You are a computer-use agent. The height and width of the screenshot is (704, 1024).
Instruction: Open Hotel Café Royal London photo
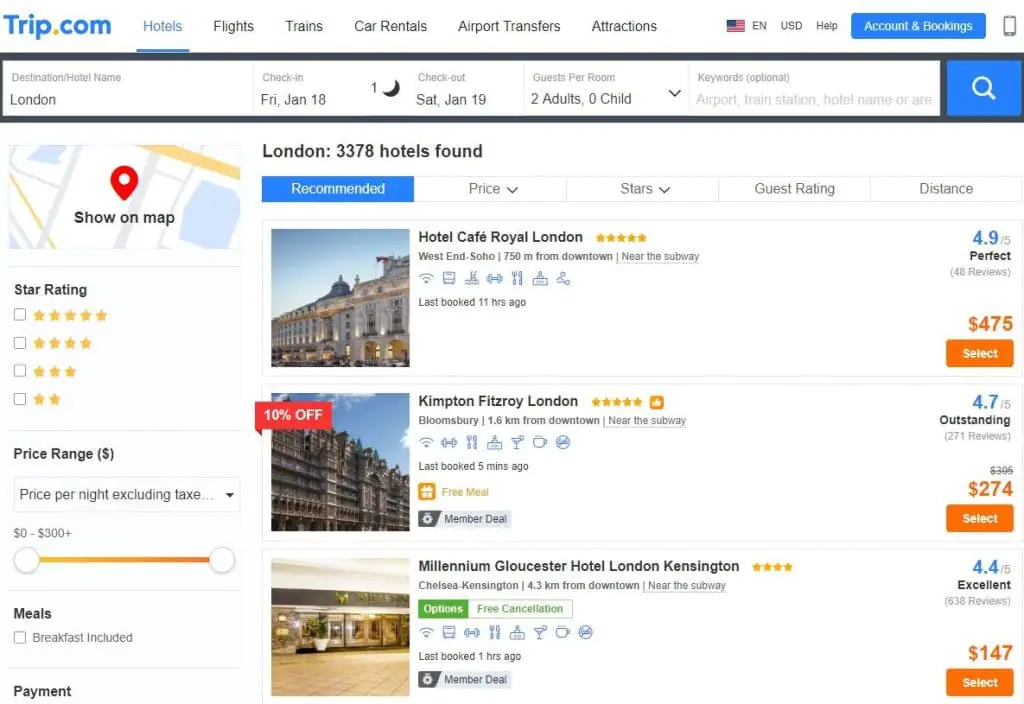pyautogui.click(x=340, y=297)
